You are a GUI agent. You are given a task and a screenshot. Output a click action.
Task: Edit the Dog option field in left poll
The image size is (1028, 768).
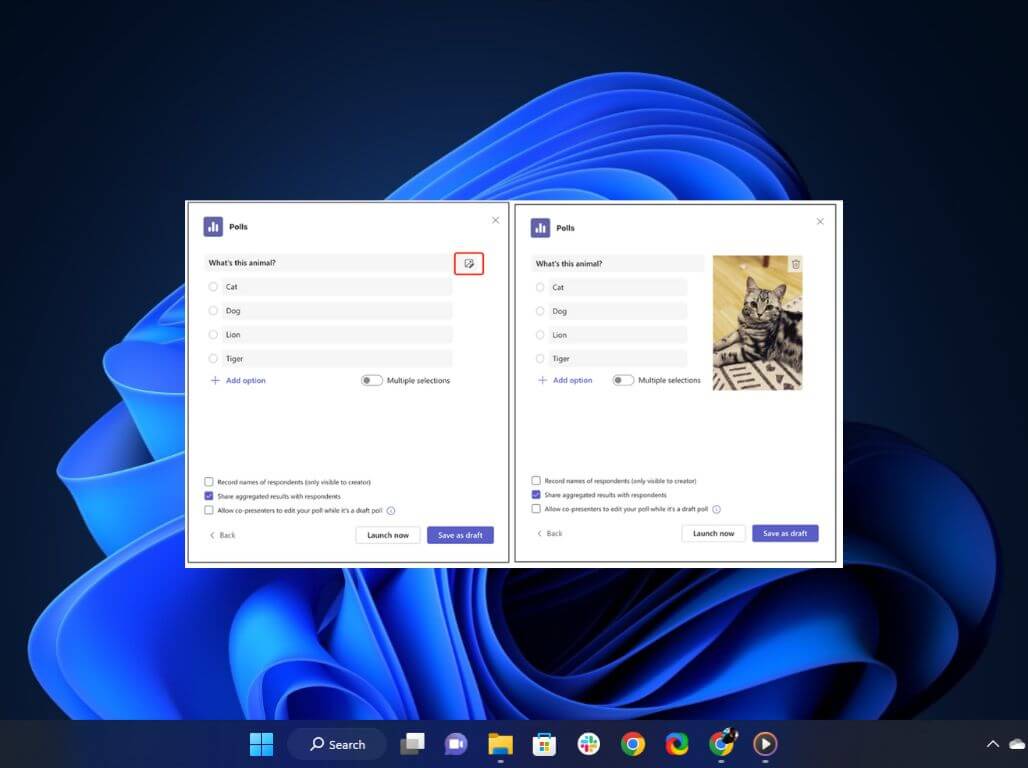point(337,311)
